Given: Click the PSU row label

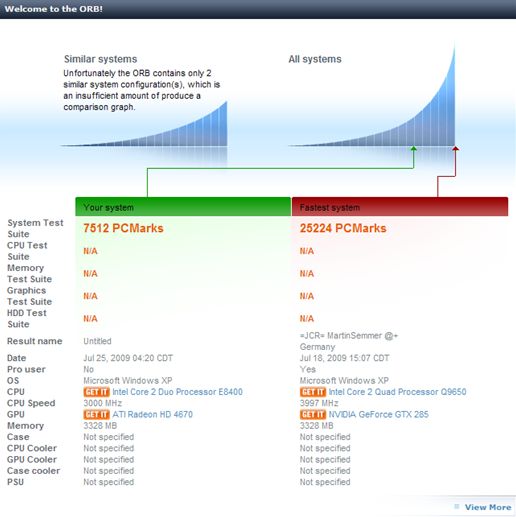Looking at the screenshot, I should [x=15, y=482].
